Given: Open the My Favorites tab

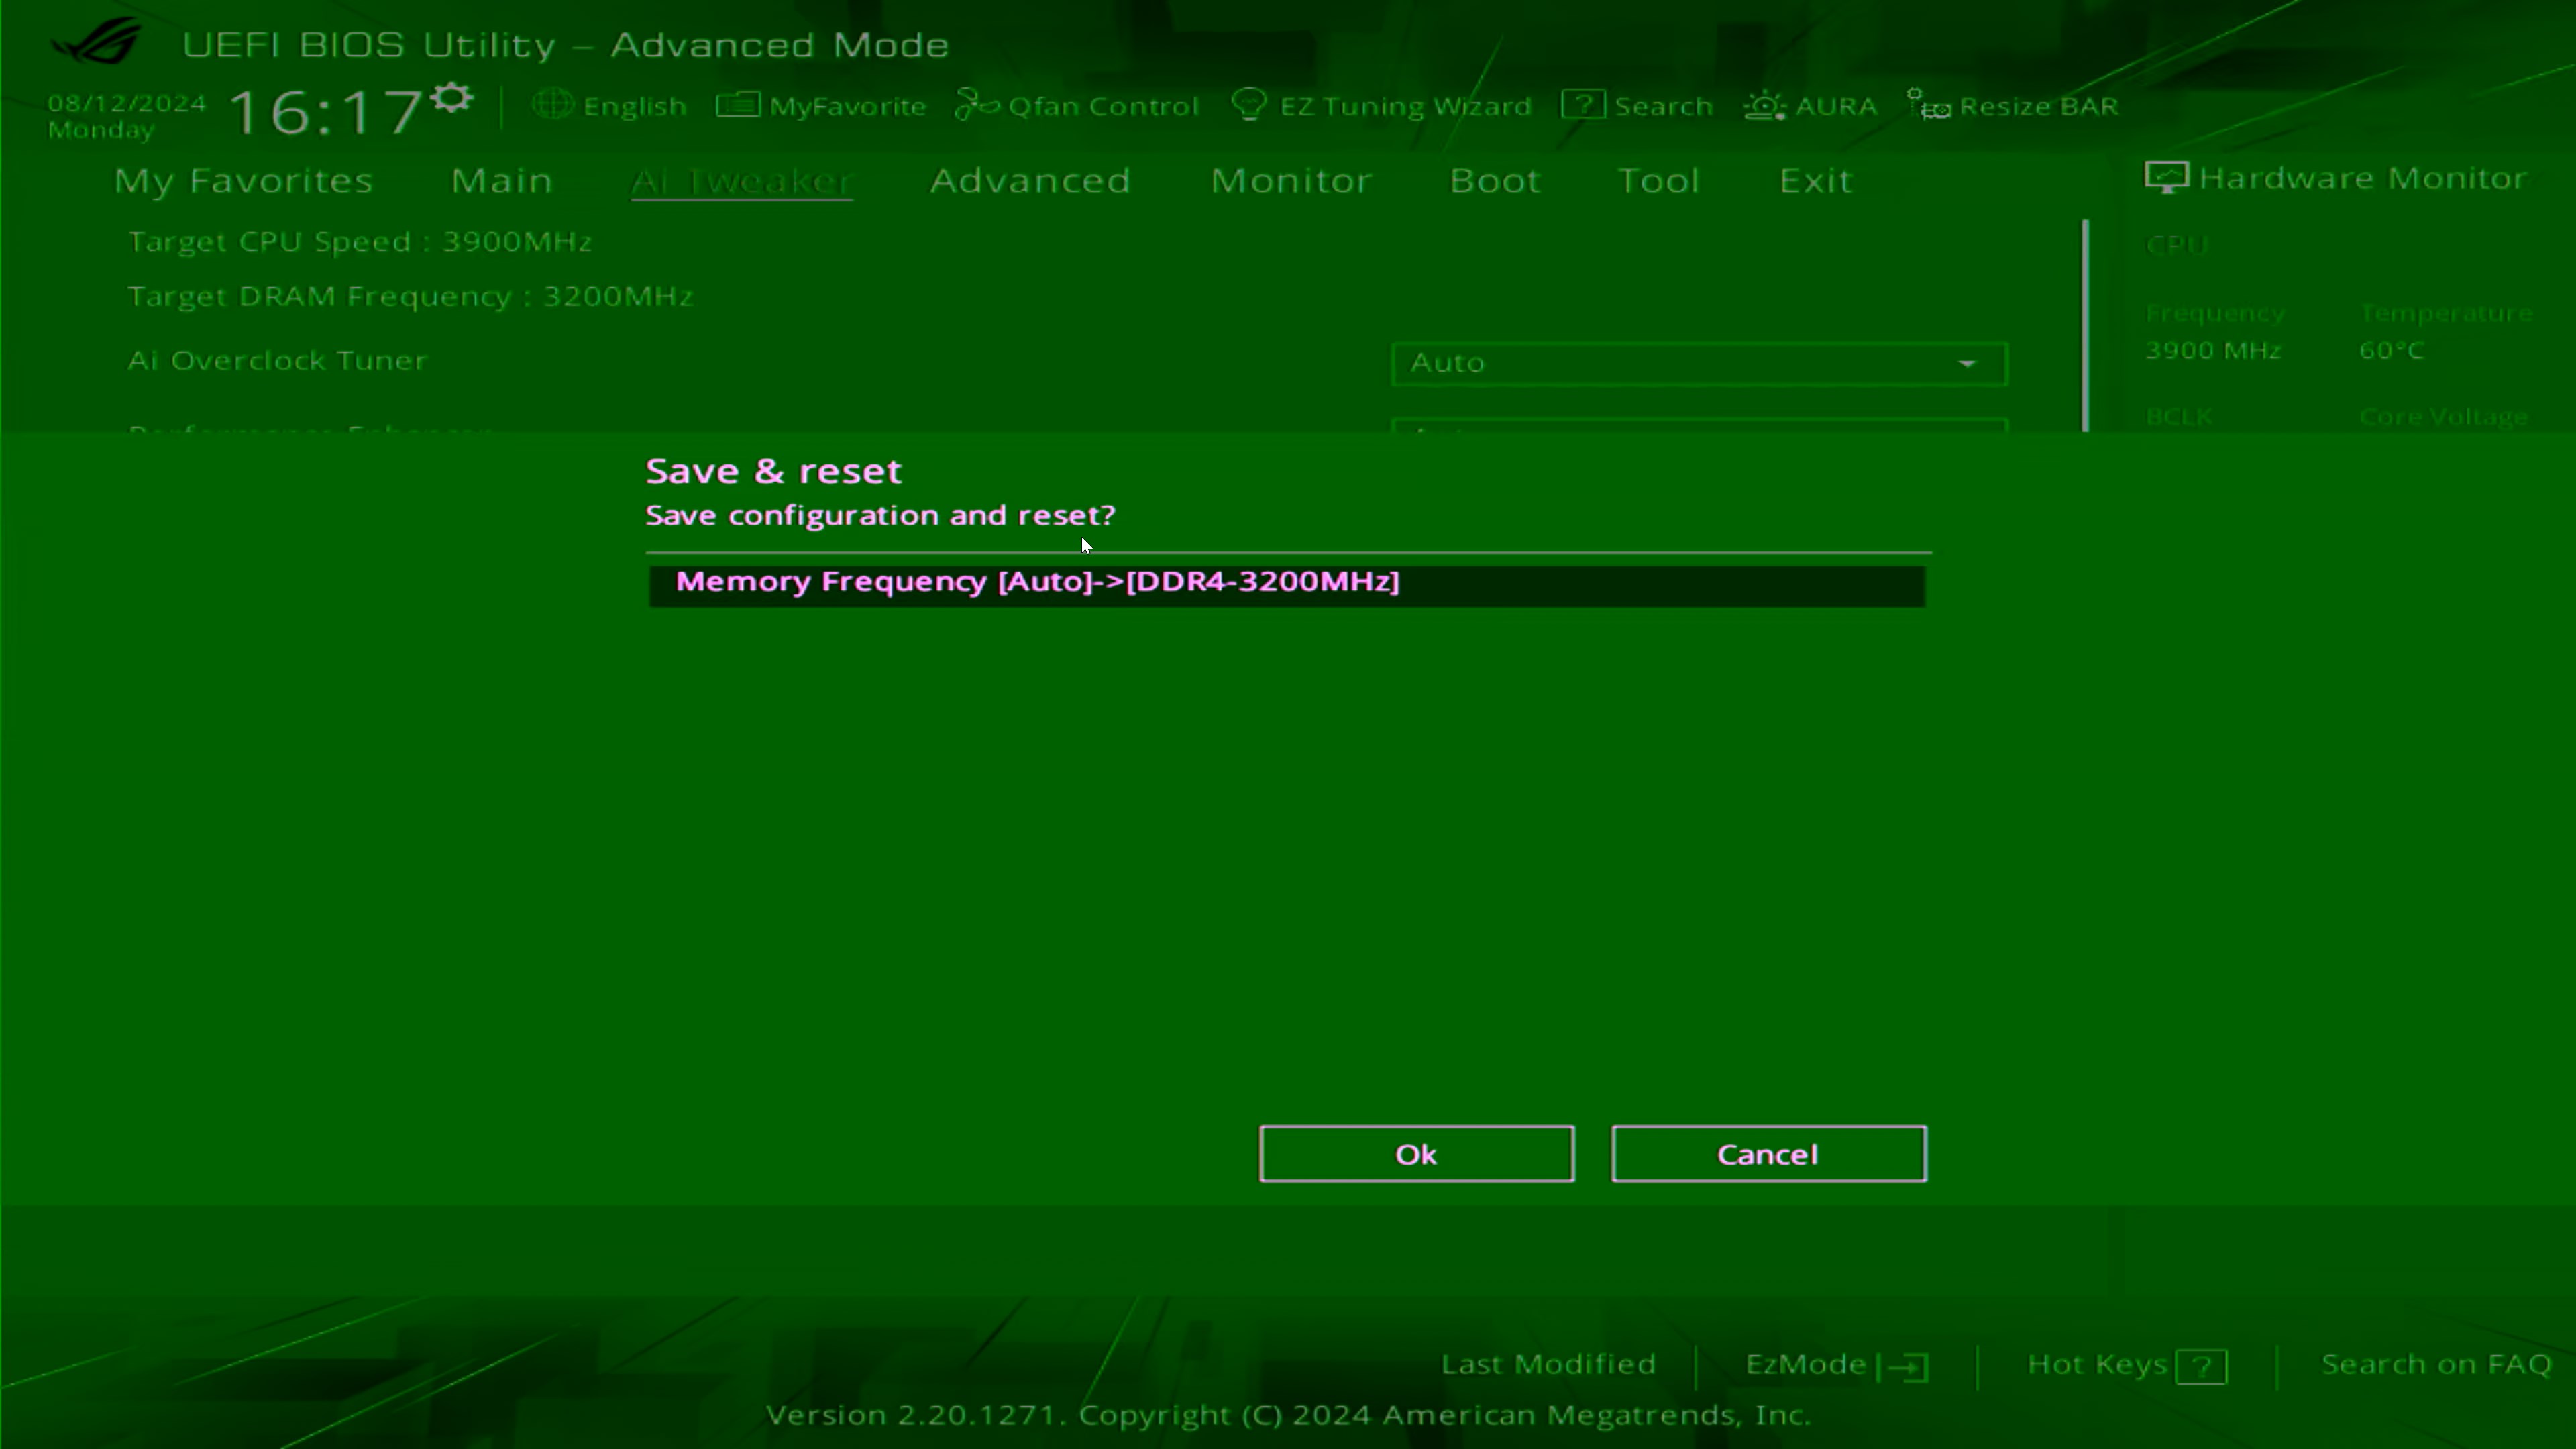Looking at the screenshot, I should (243, 181).
